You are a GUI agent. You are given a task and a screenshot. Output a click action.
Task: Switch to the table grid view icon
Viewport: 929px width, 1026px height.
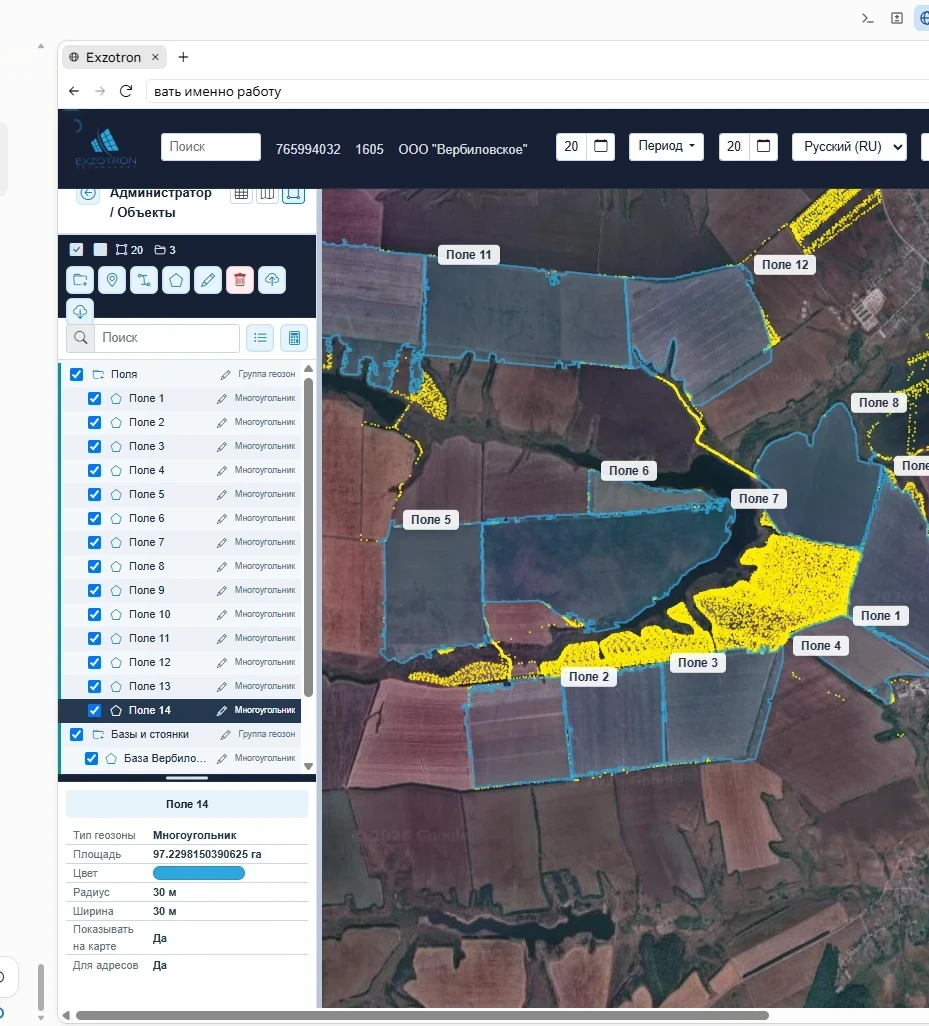coord(241,194)
